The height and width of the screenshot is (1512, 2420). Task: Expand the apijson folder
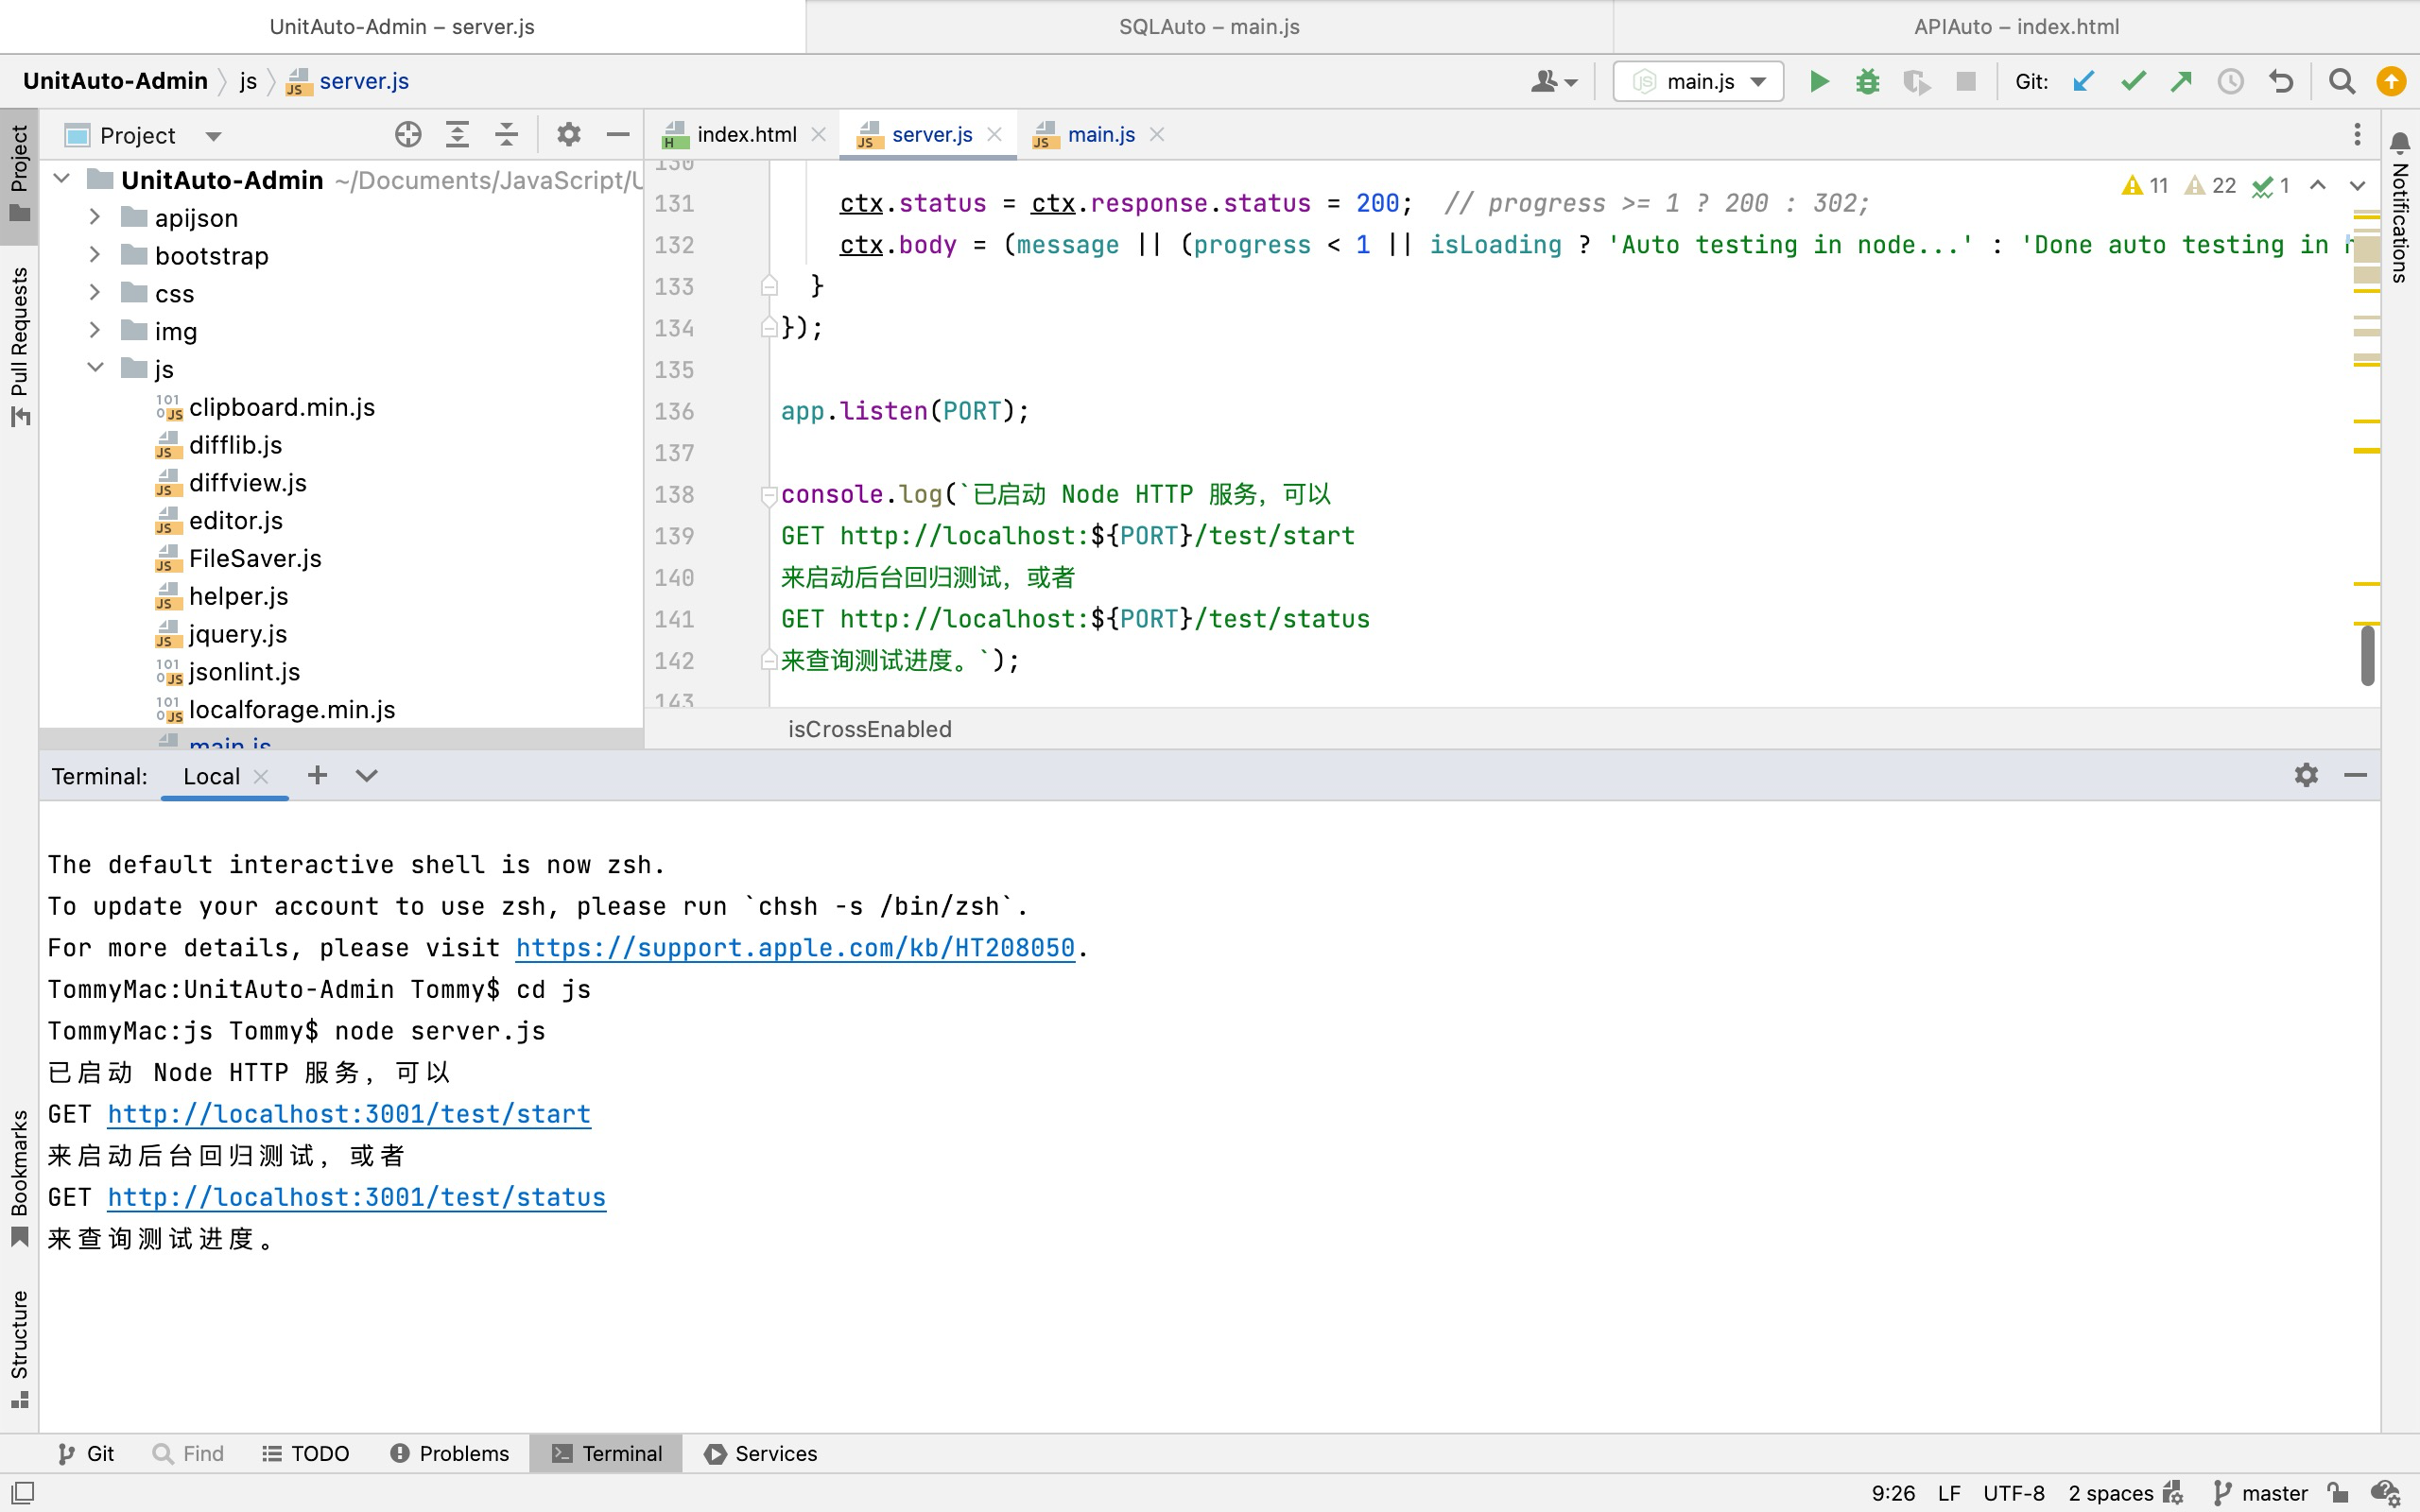(94, 217)
